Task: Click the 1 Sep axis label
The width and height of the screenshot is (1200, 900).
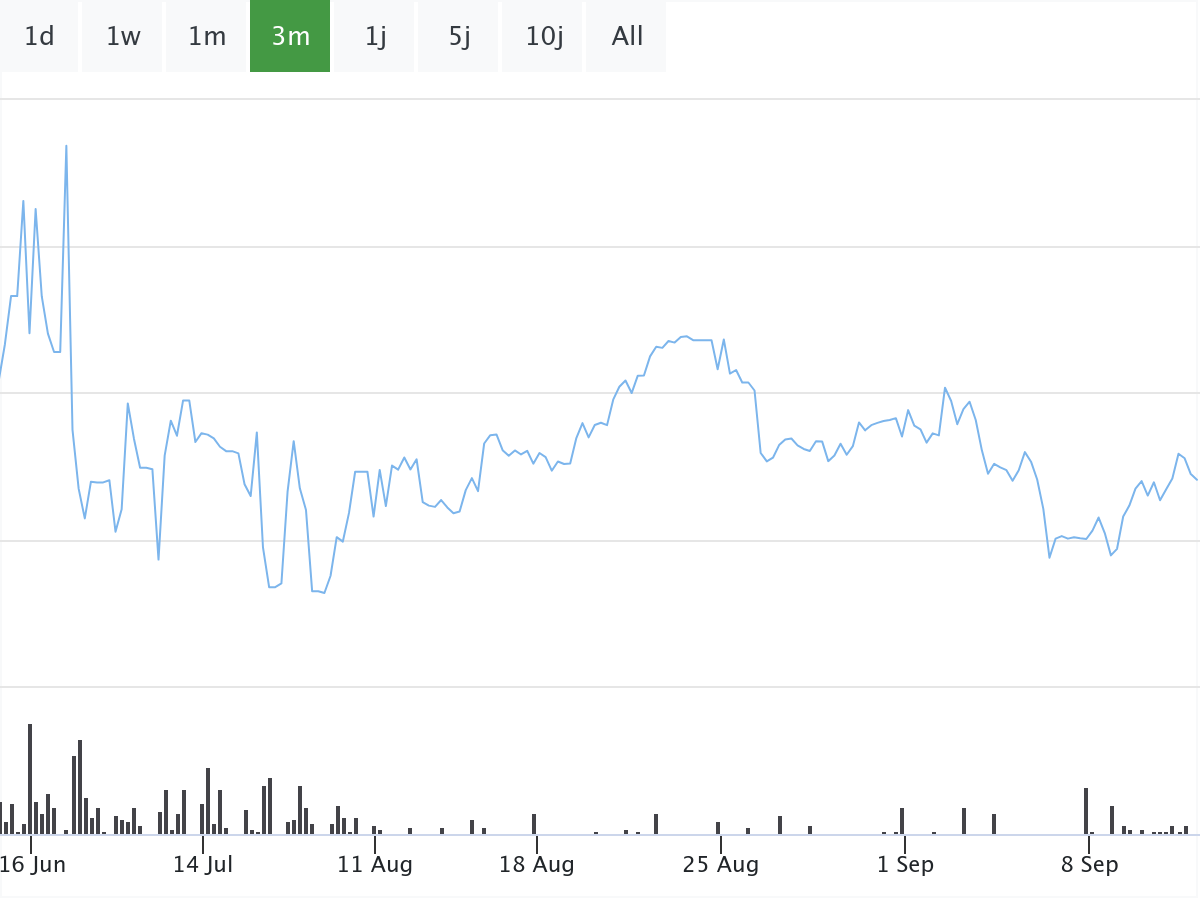Action: (905, 864)
